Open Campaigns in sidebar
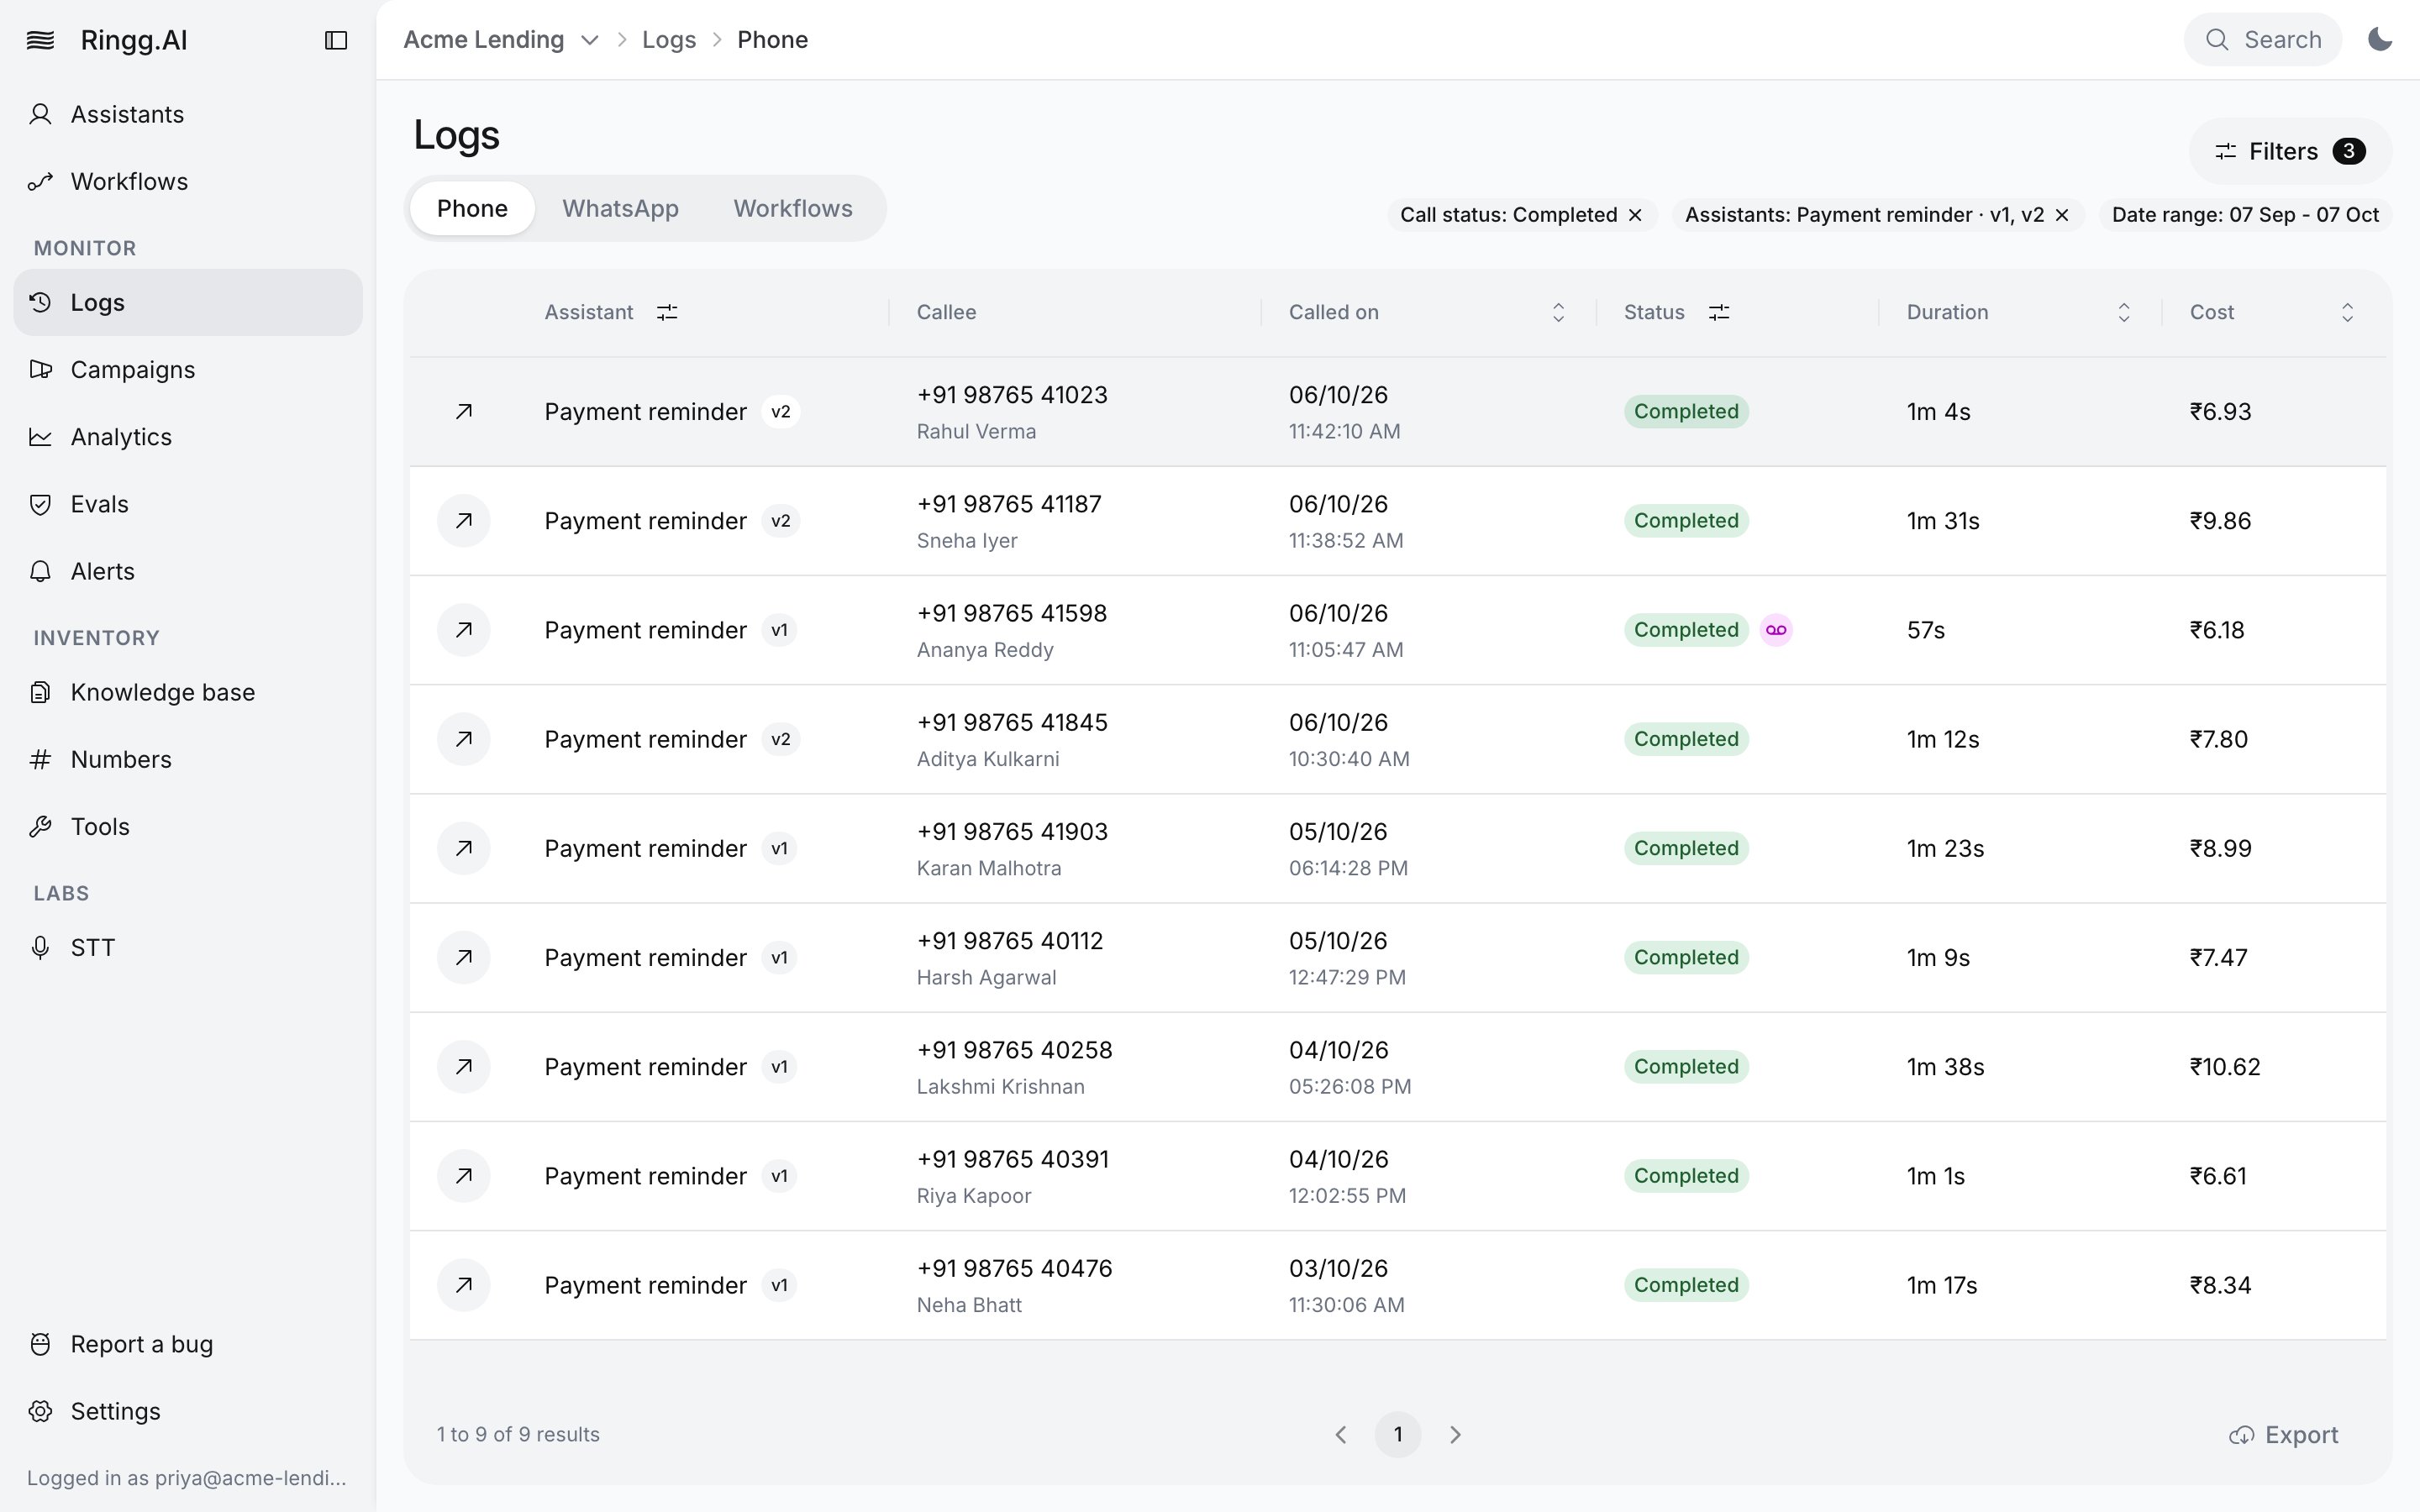The width and height of the screenshot is (2420, 1512). (x=188, y=369)
